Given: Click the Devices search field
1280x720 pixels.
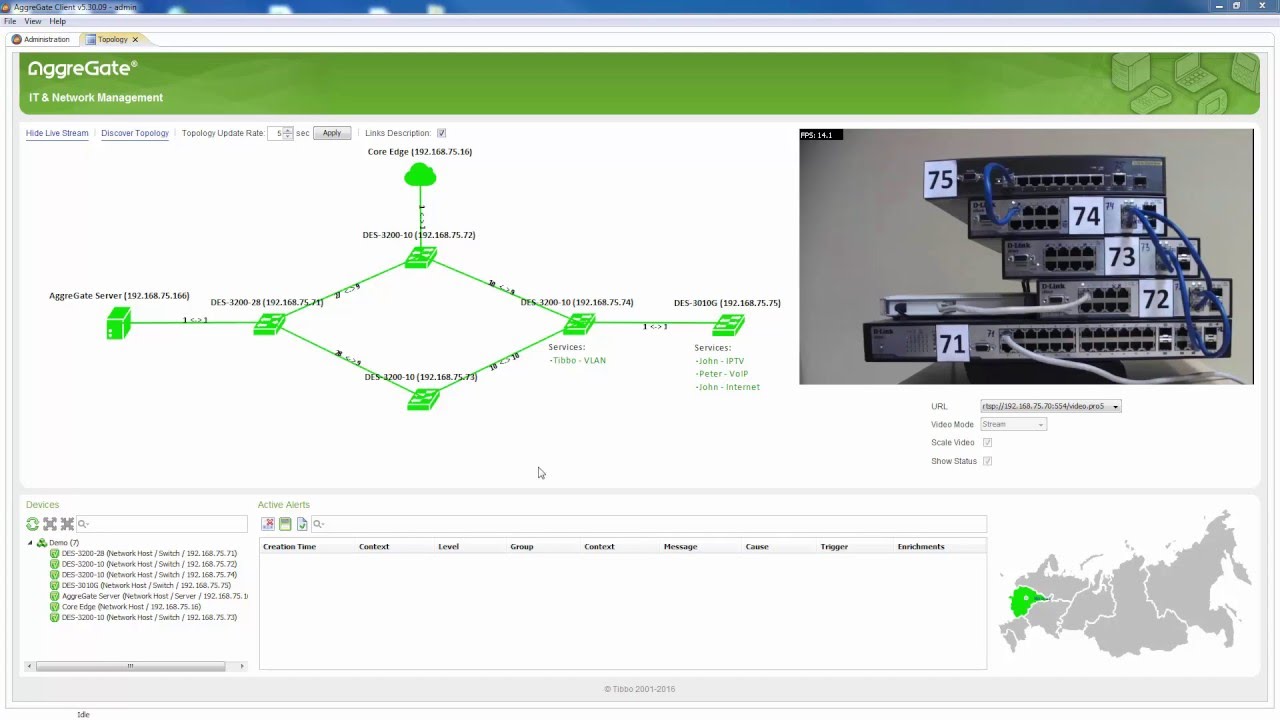Looking at the screenshot, I should 162,524.
